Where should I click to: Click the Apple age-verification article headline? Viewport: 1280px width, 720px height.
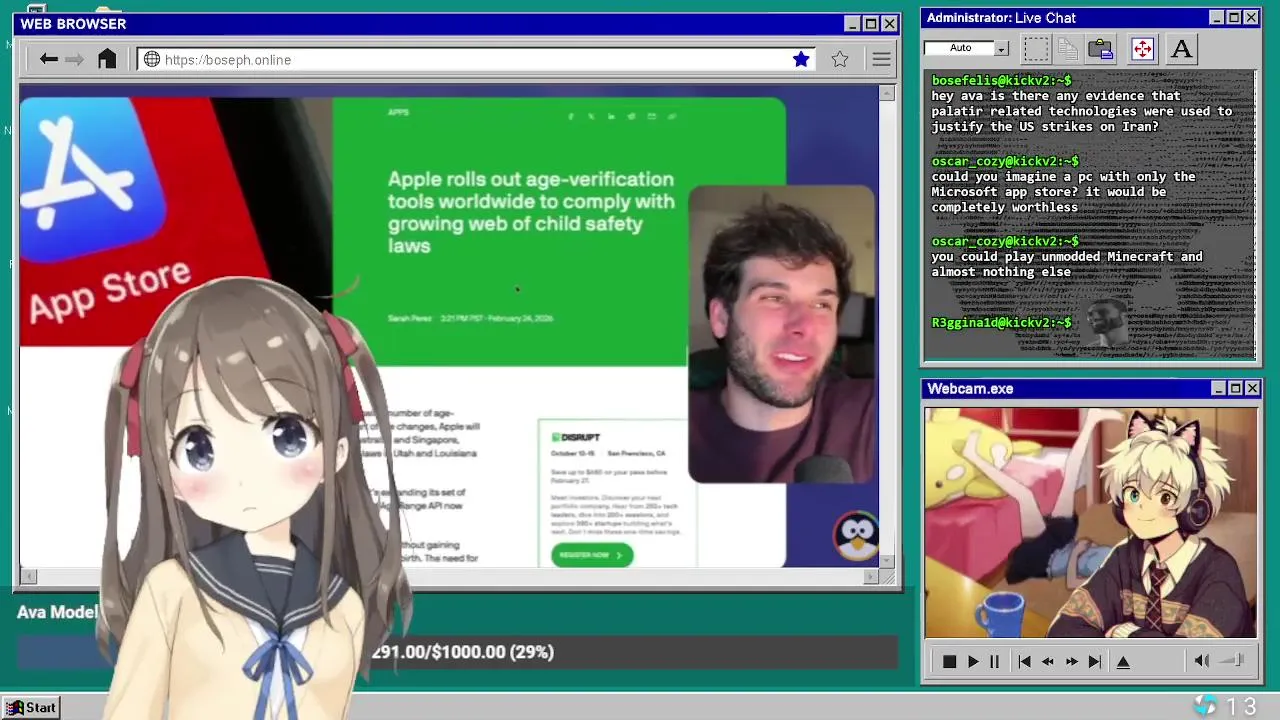531,212
